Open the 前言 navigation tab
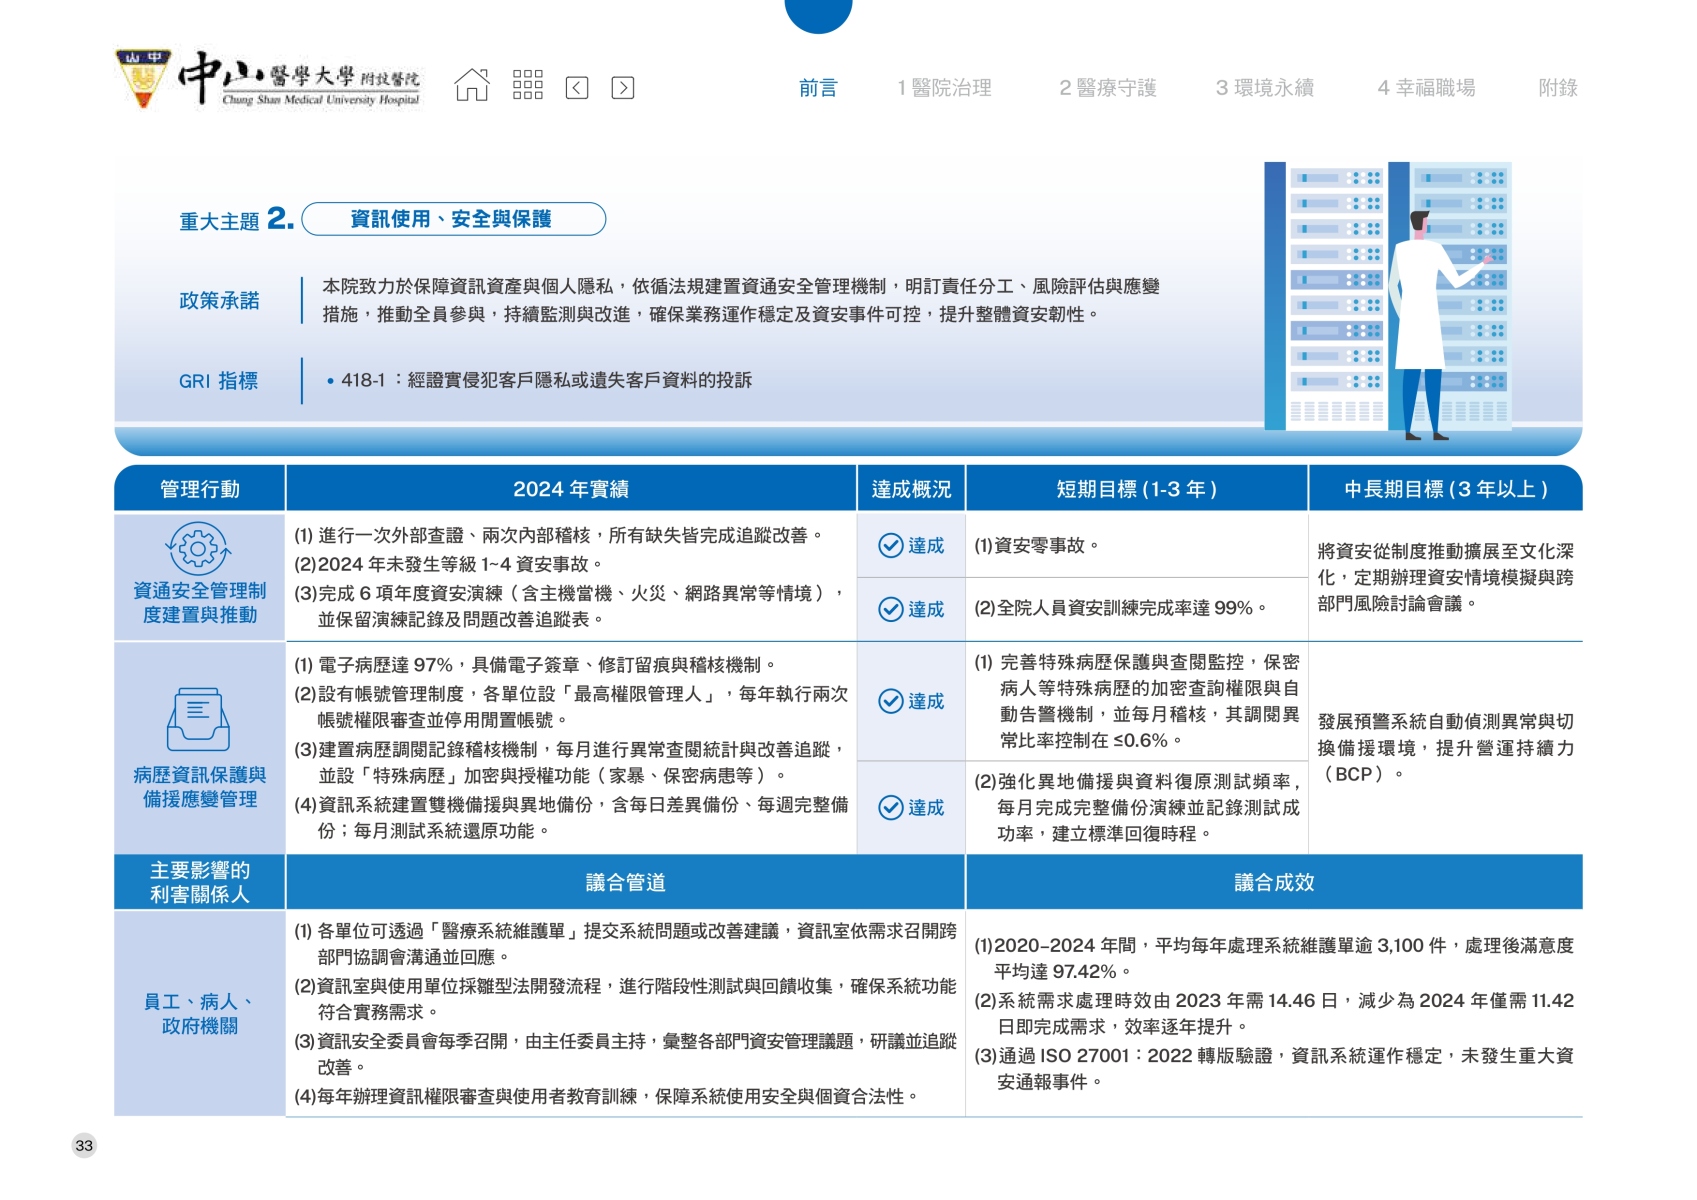Image resolution: width=1697 pixels, height=1200 pixels. click(818, 88)
